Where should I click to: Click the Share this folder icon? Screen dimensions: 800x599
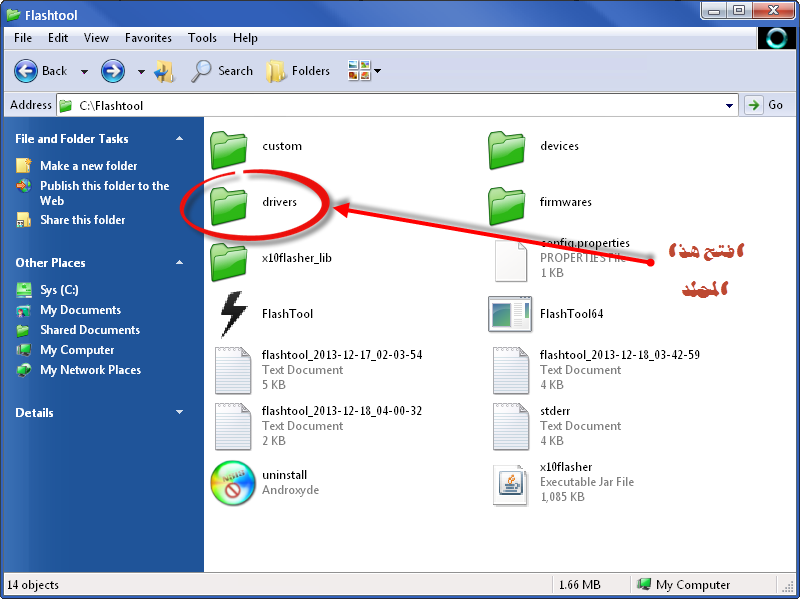click(x=23, y=219)
